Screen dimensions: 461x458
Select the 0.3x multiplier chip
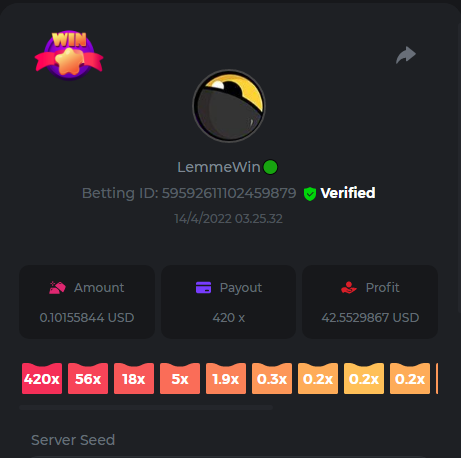[x=272, y=379]
